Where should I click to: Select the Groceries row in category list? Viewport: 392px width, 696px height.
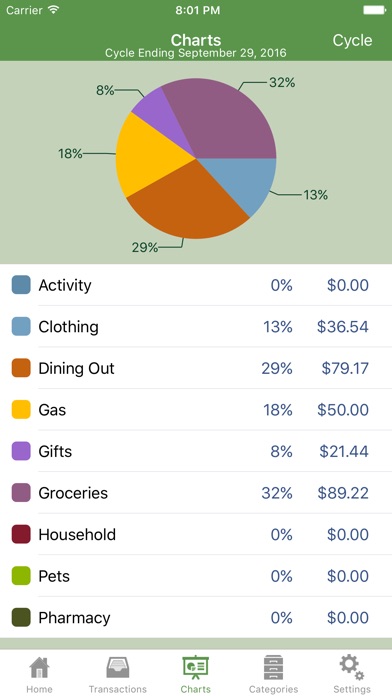point(196,493)
